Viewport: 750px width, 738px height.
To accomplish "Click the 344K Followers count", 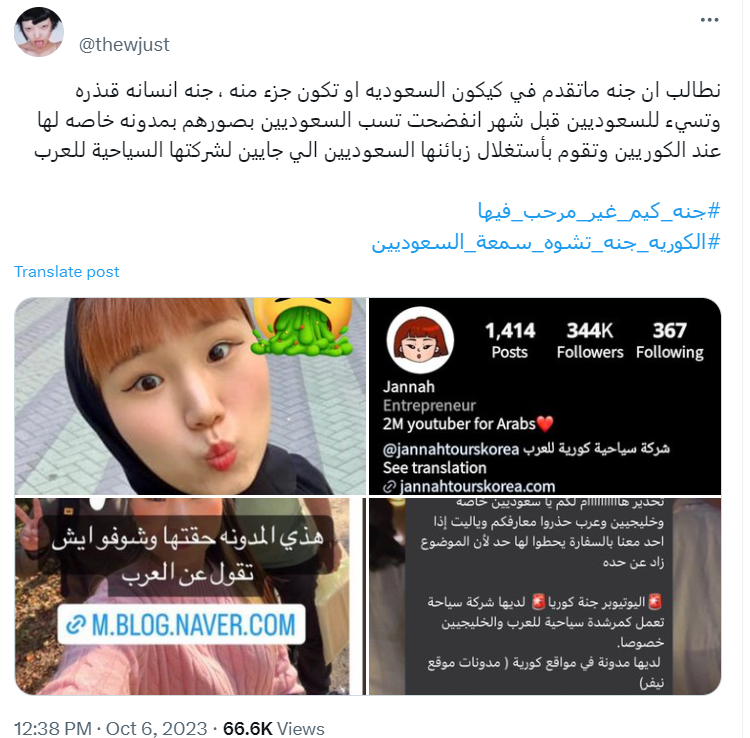I will point(590,341).
